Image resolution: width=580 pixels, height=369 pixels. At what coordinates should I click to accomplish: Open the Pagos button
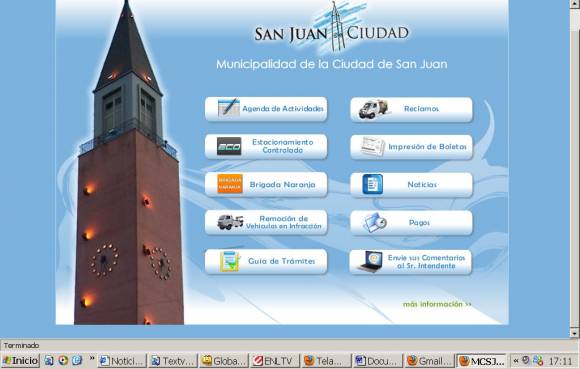click(411, 223)
